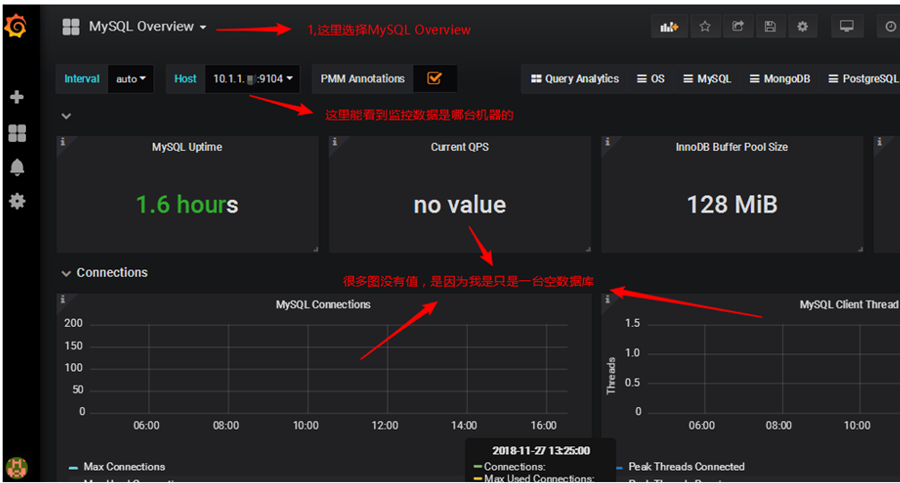Click the user avatar in the sidebar
The image size is (900, 483).
(17, 467)
